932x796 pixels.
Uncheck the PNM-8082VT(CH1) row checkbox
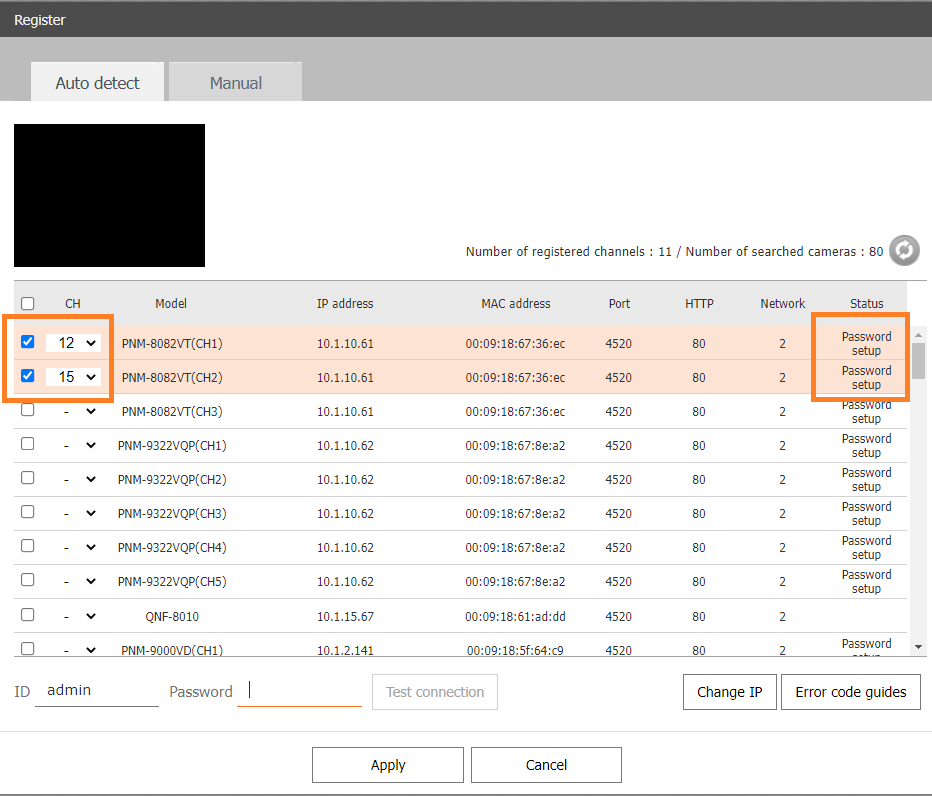pyautogui.click(x=28, y=342)
